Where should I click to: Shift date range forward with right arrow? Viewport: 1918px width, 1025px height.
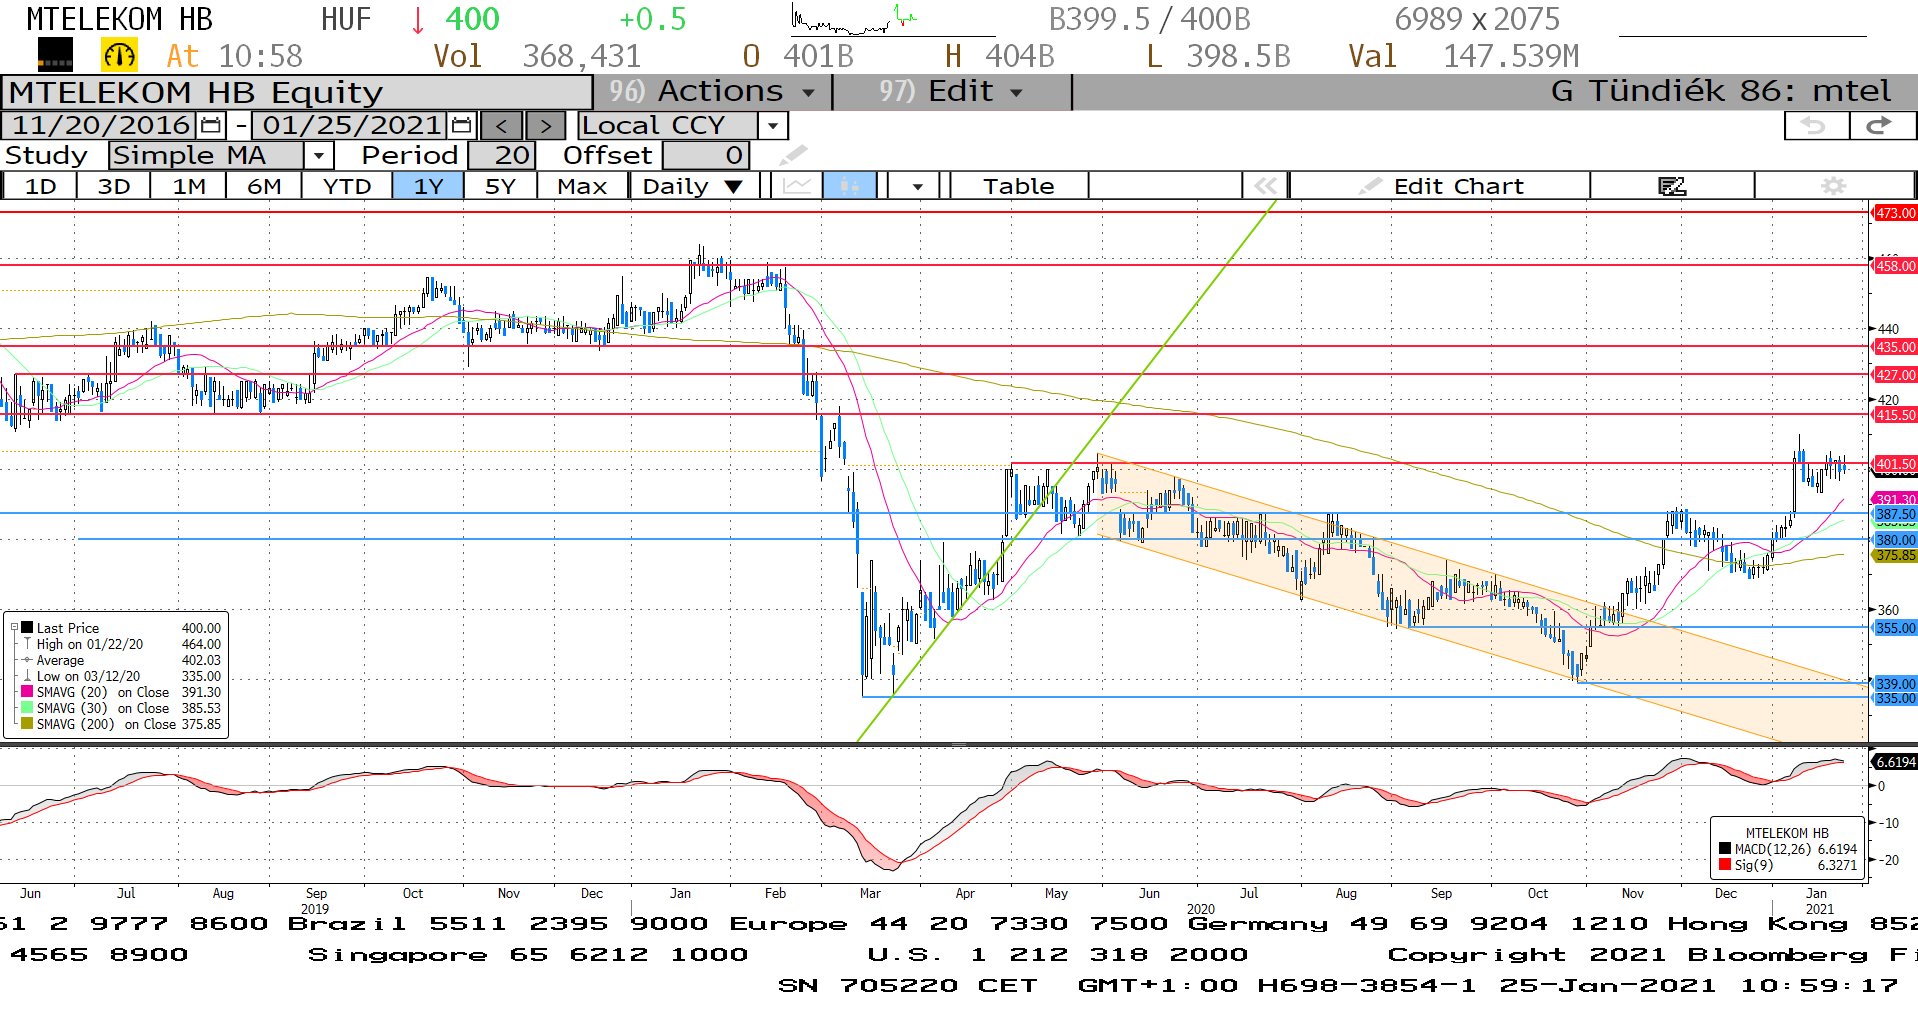coord(545,126)
